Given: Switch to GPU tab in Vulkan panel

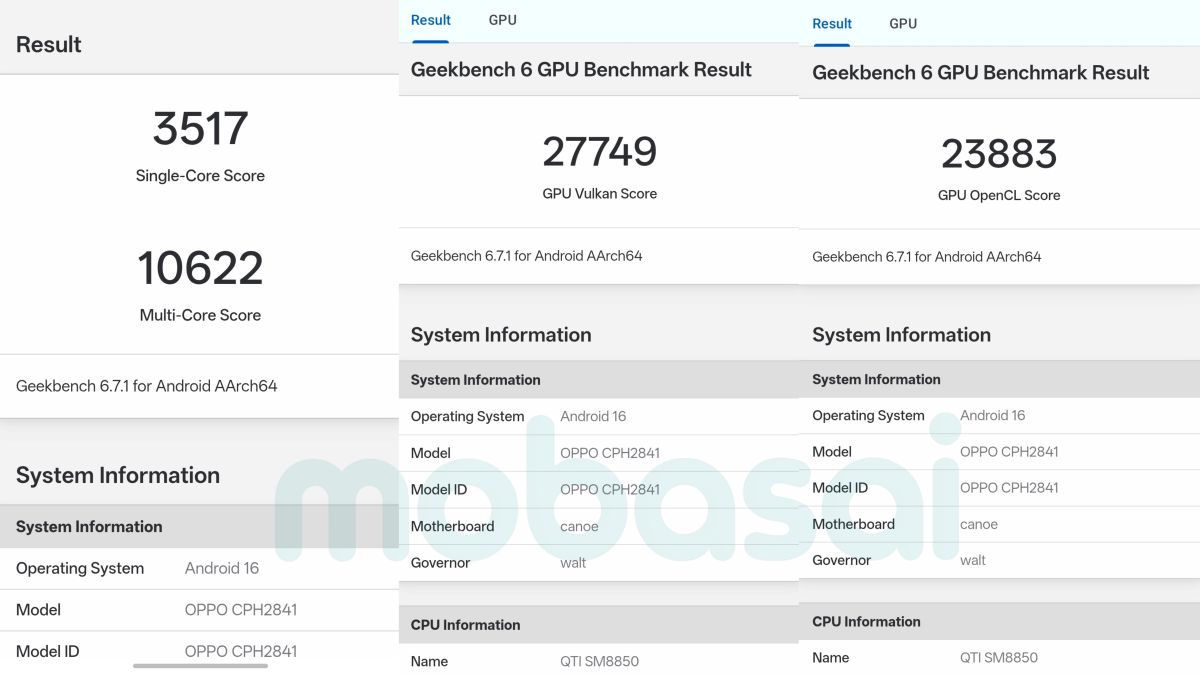Looking at the screenshot, I should tap(503, 20).
